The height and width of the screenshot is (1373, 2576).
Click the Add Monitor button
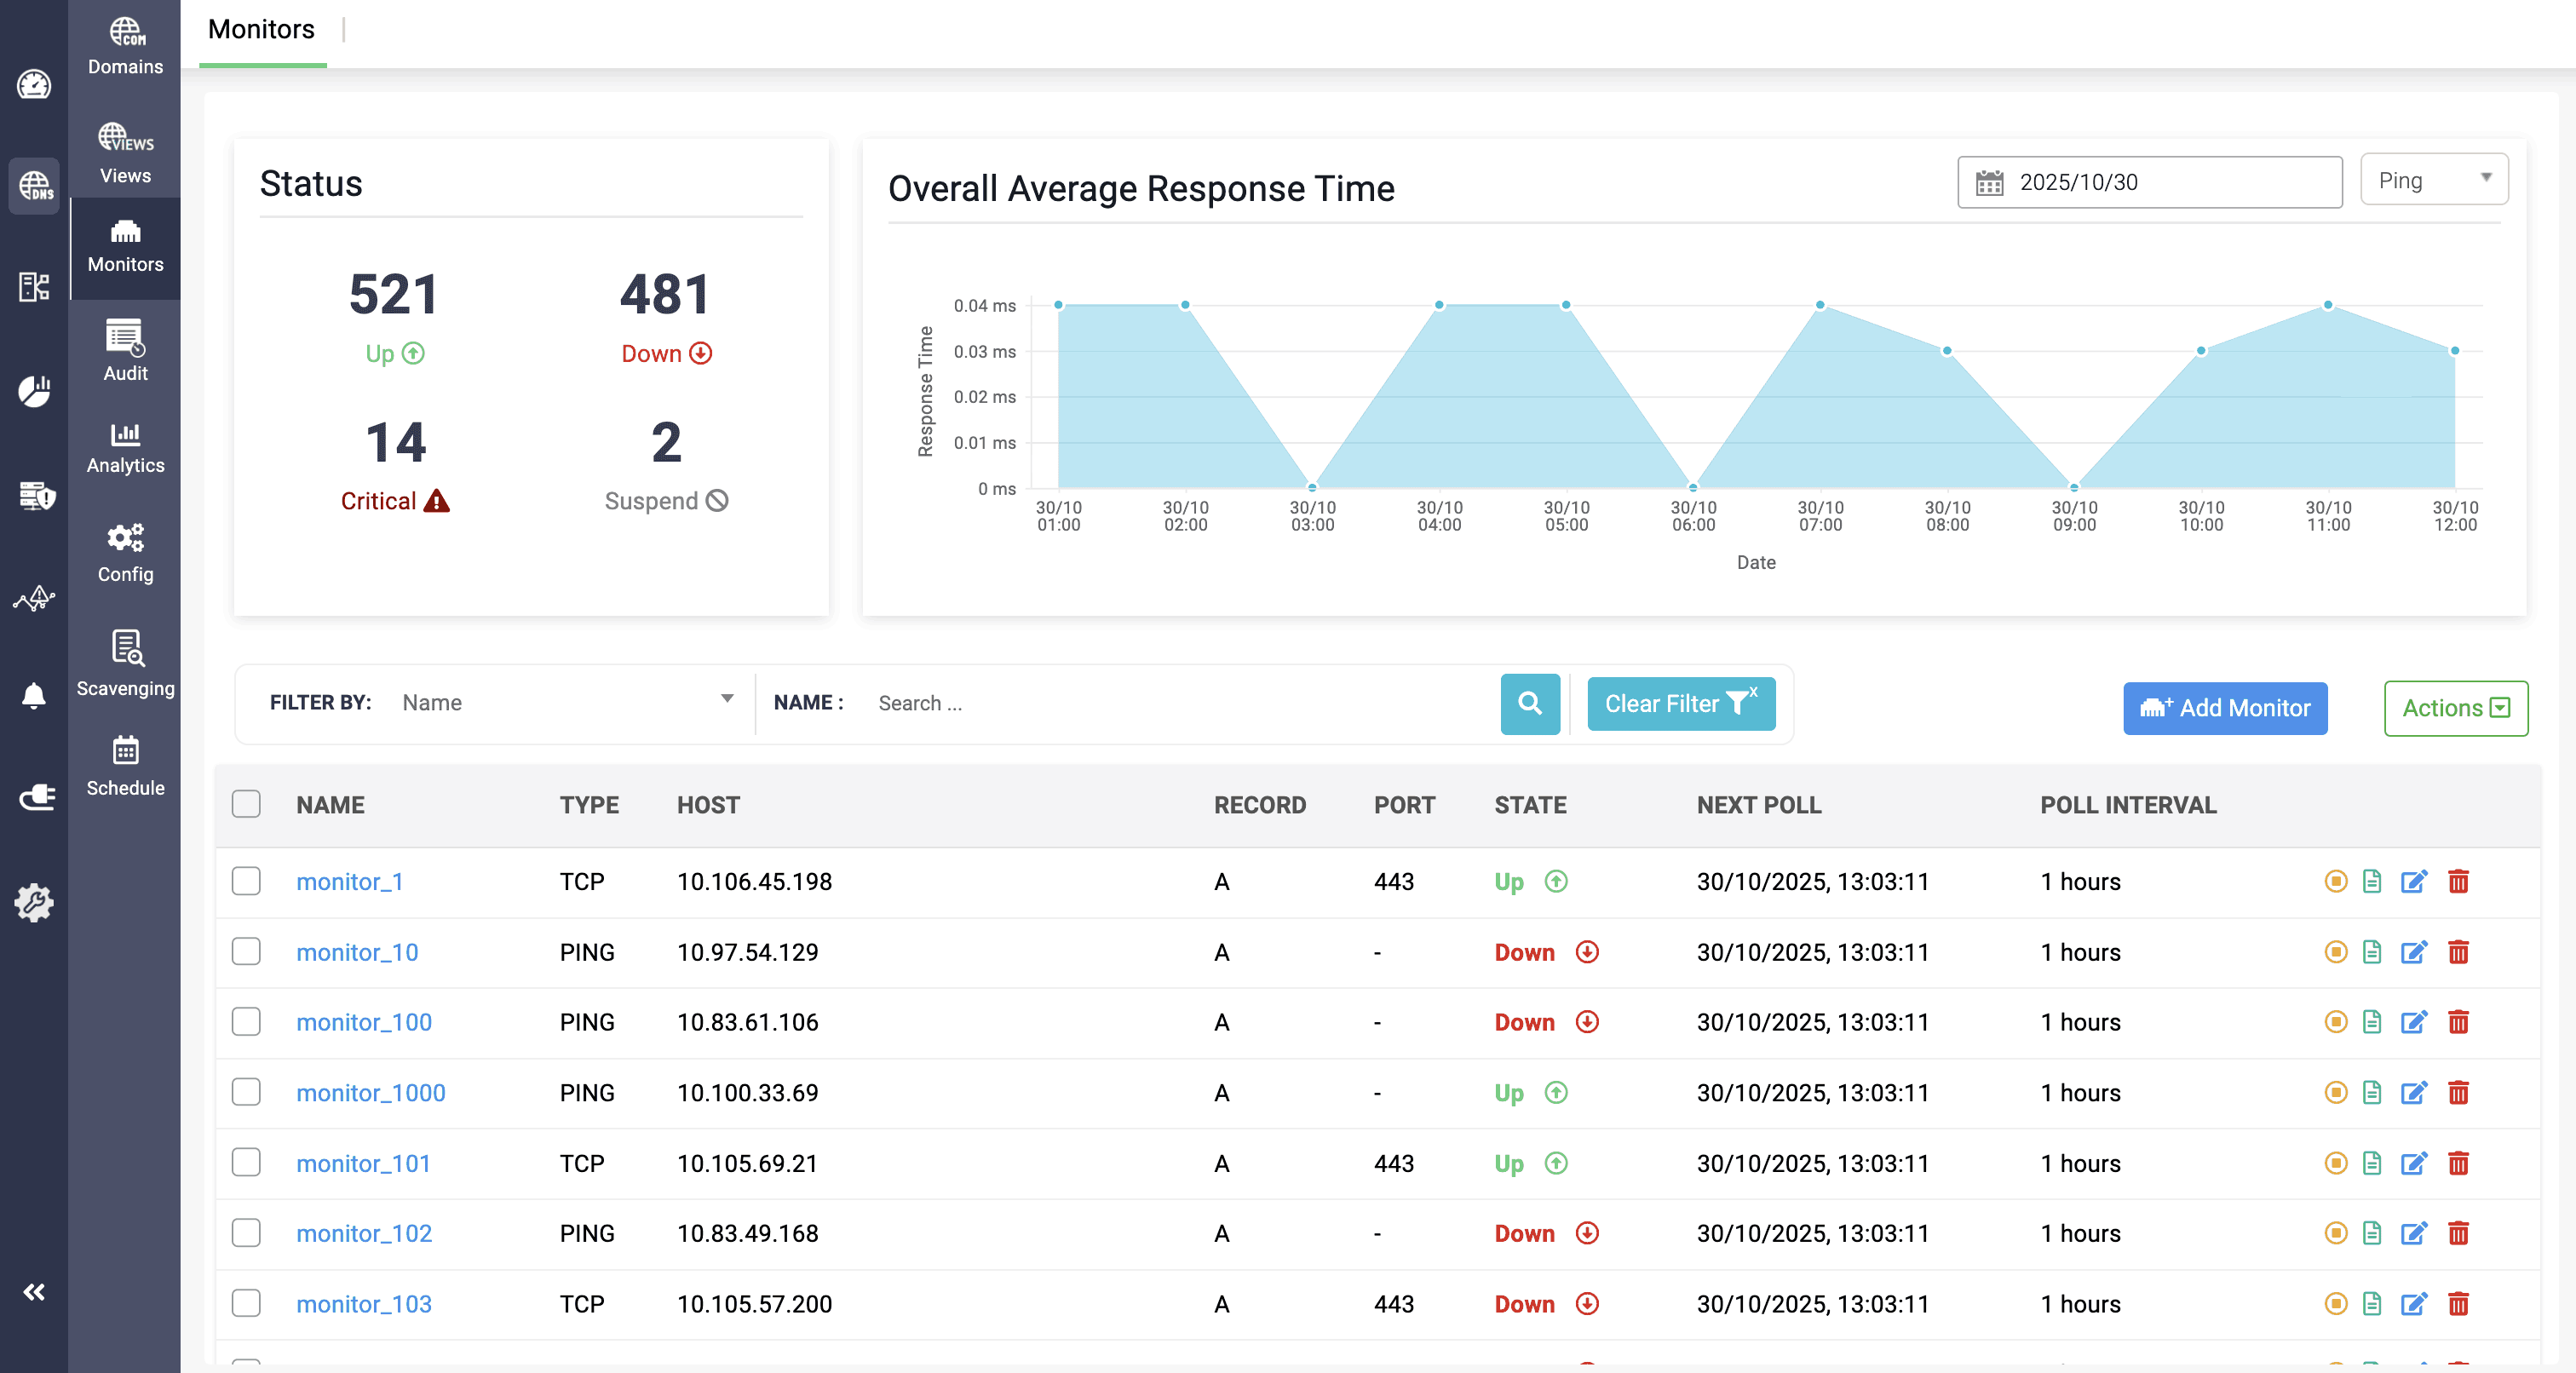coord(2225,708)
